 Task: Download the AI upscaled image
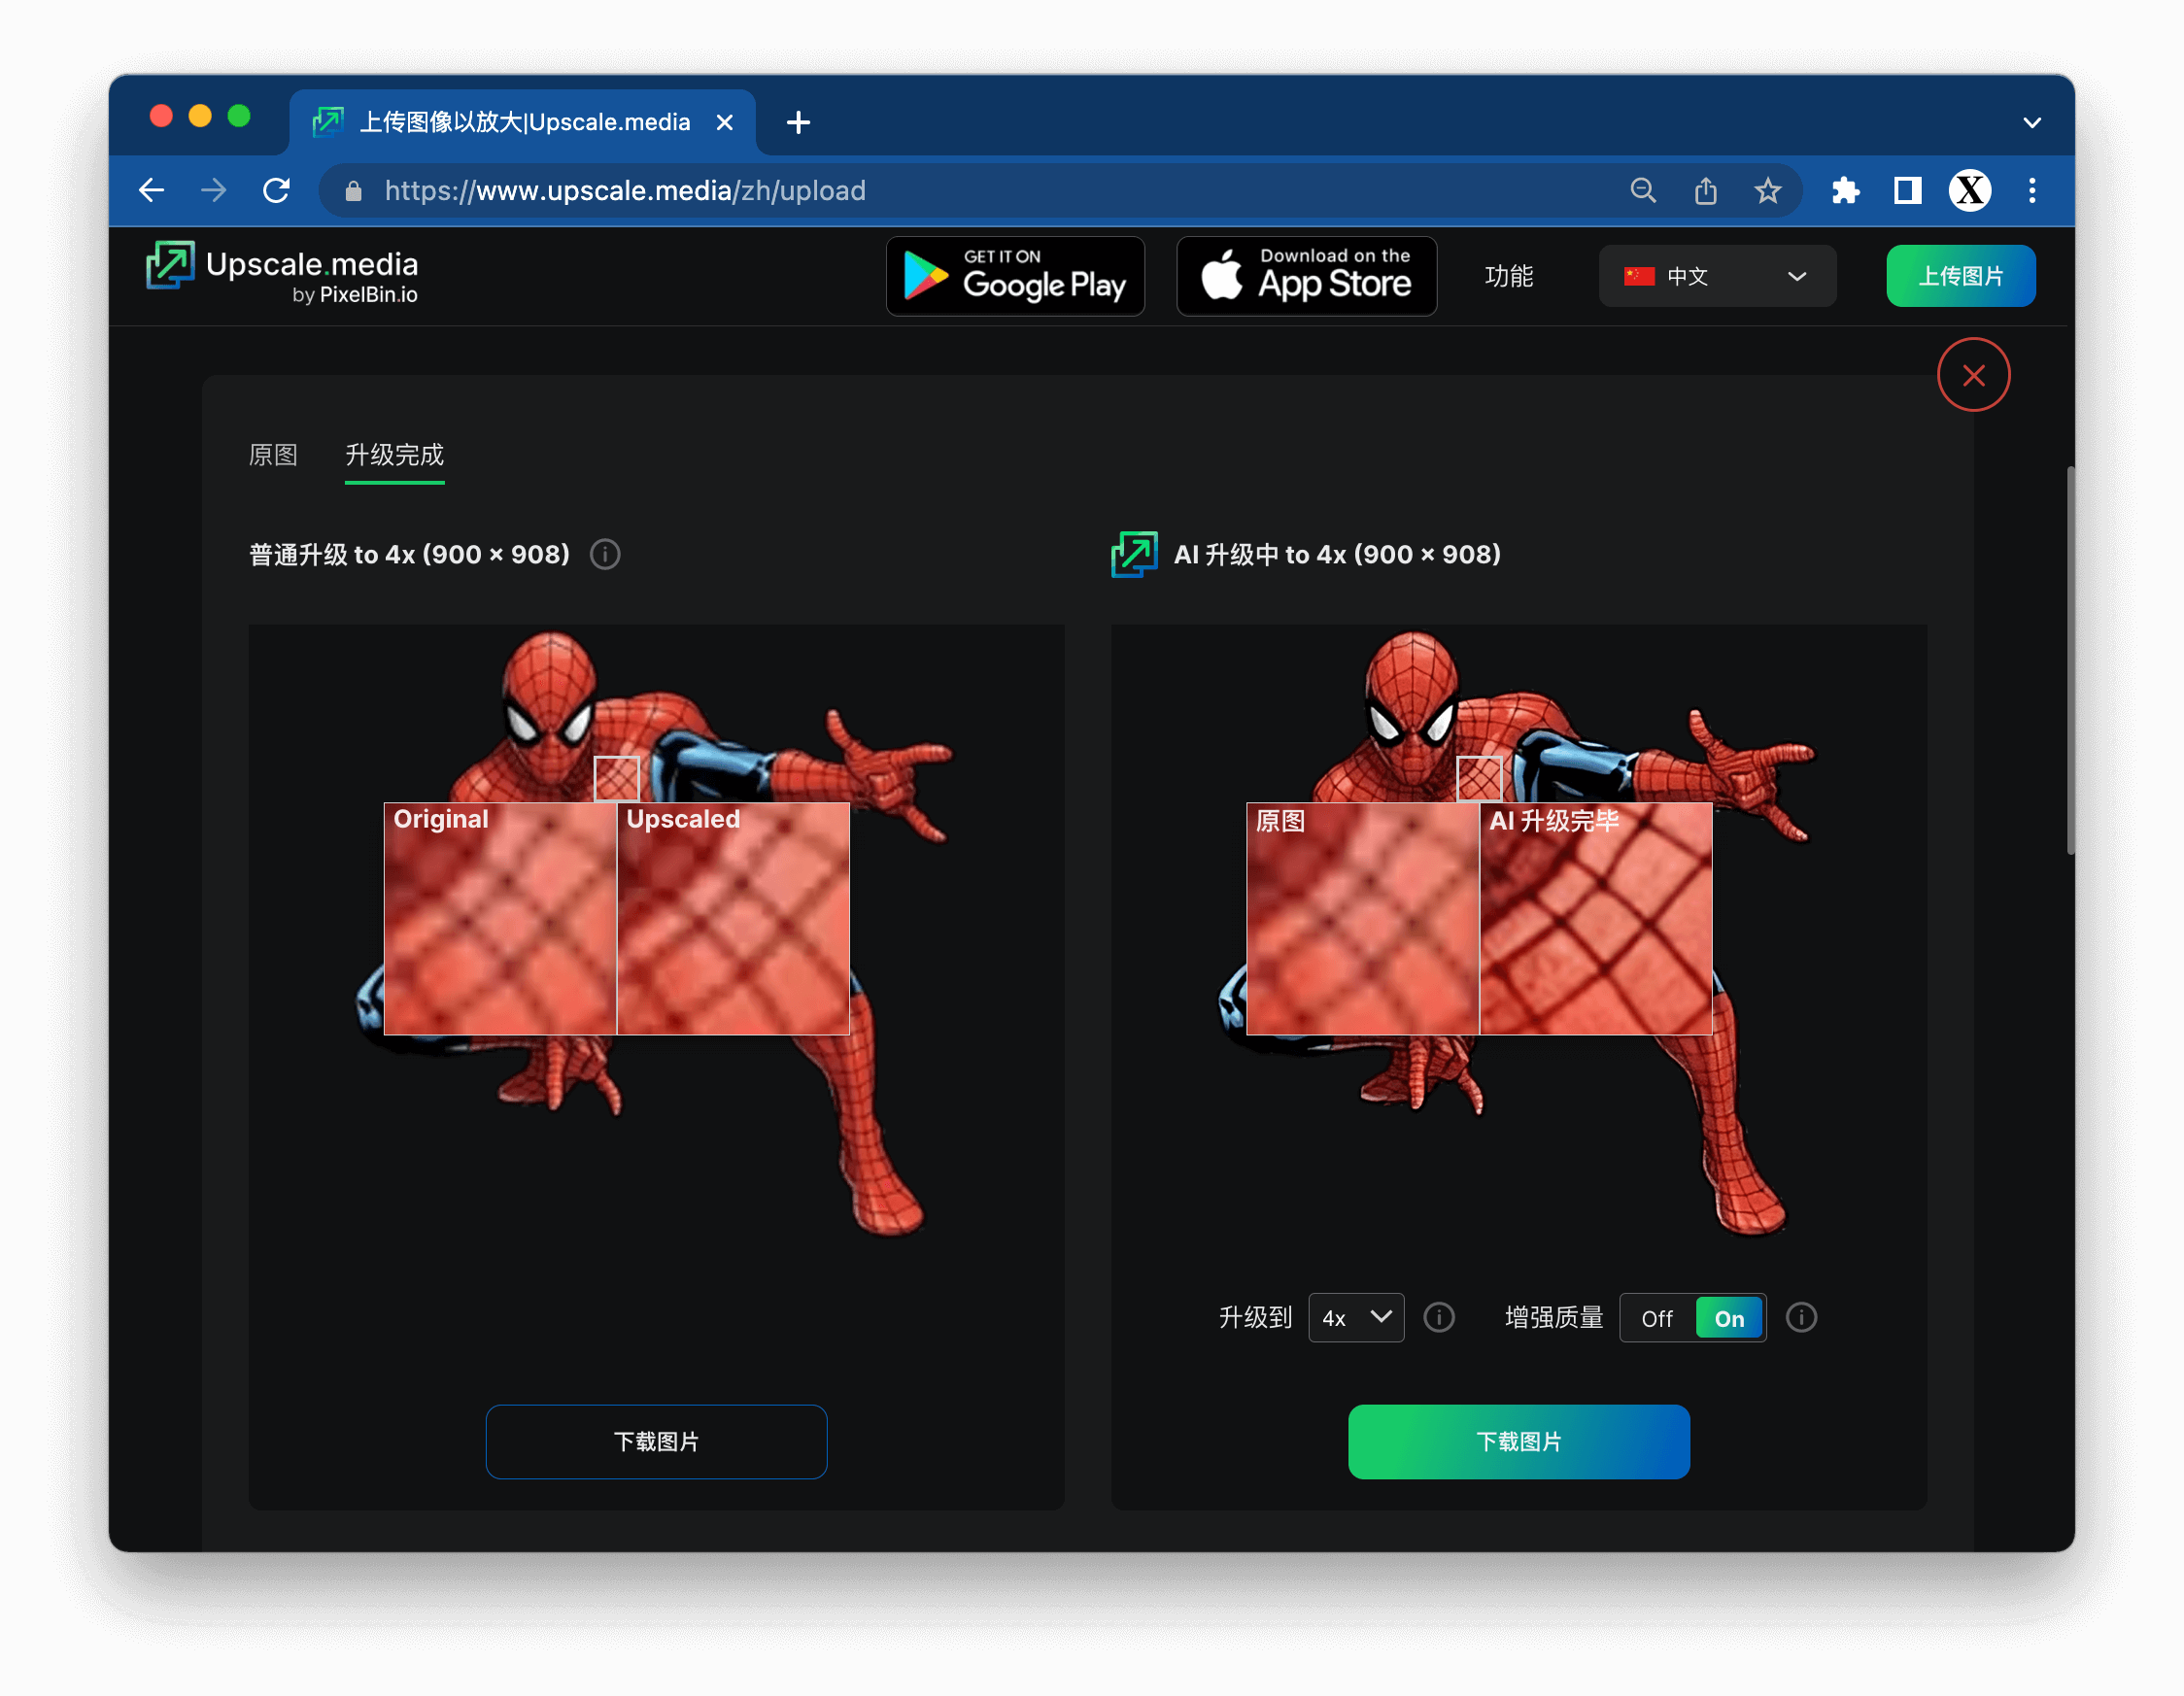[x=1519, y=1442]
